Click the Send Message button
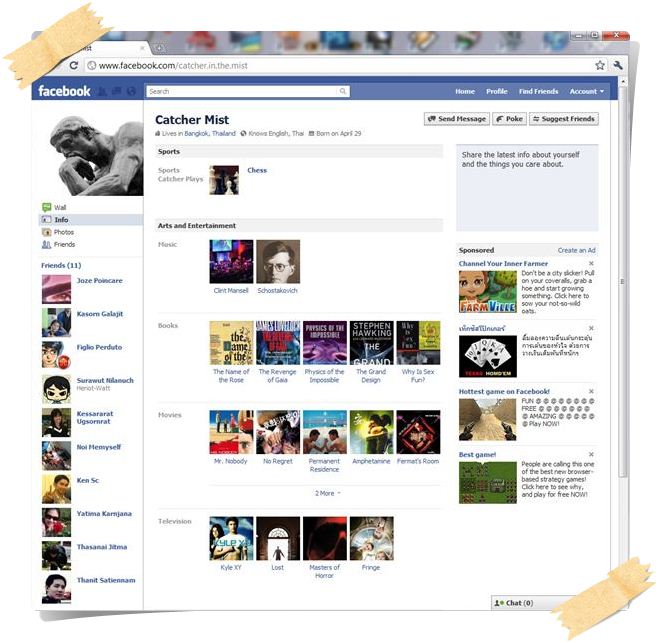This screenshot has width=661, height=642. [x=457, y=119]
